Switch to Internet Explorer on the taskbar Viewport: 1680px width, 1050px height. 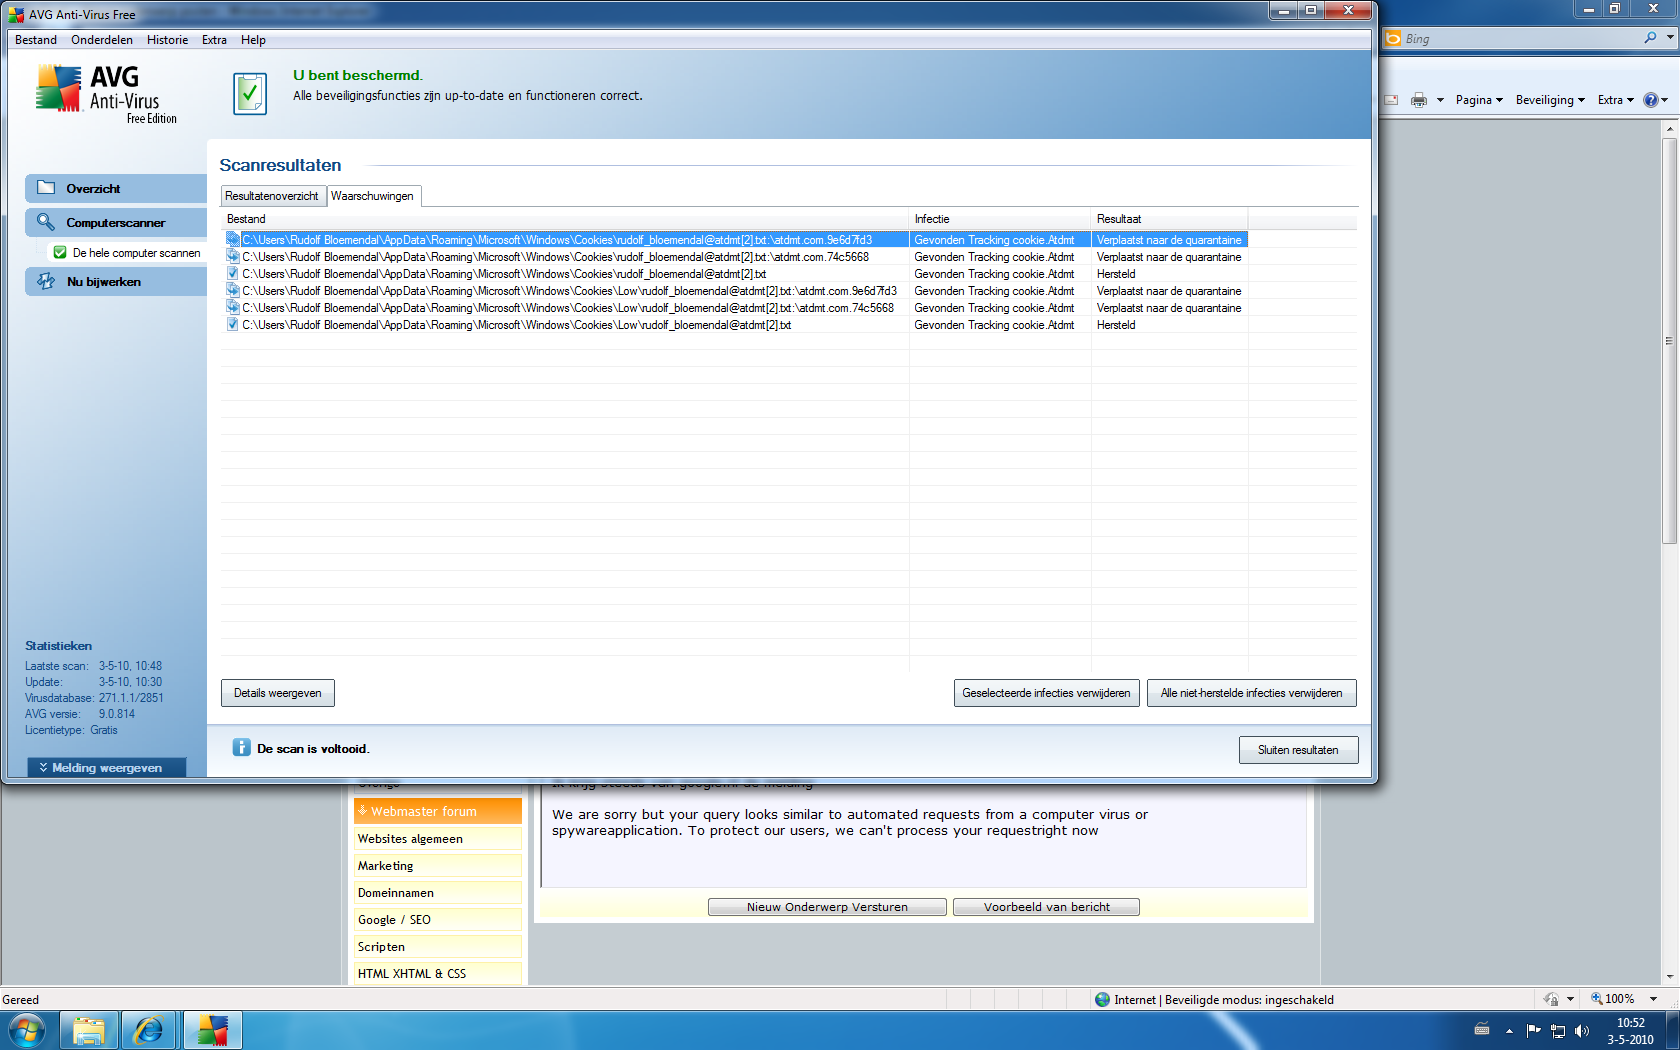(149, 1030)
